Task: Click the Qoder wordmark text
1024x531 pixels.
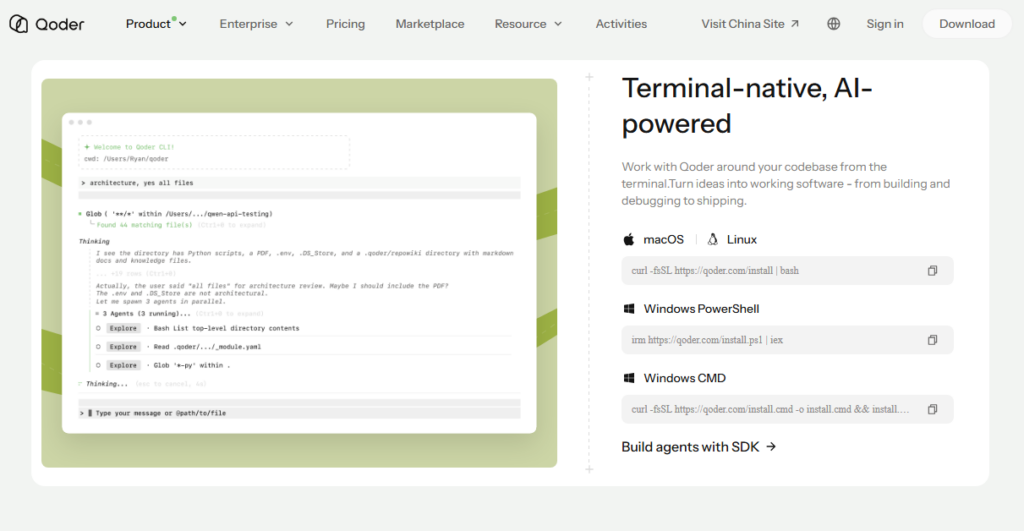Action: pos(59,24)
